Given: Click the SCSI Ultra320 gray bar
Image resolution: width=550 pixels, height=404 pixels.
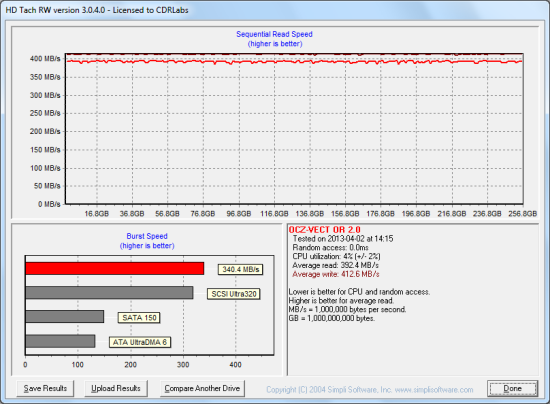Looking at the screenshot, I should (x=109, y=293).
